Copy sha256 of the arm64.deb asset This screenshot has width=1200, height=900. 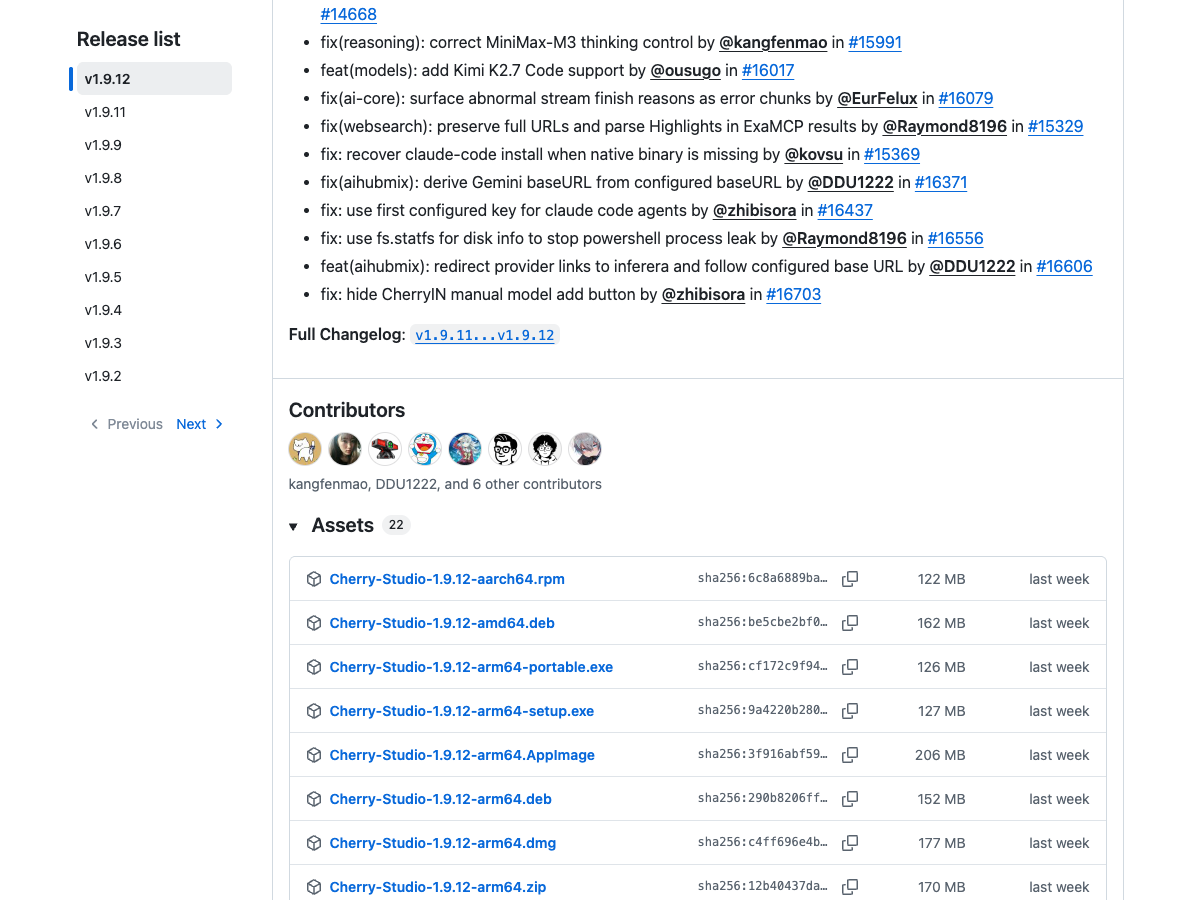[x=850, y=799]
